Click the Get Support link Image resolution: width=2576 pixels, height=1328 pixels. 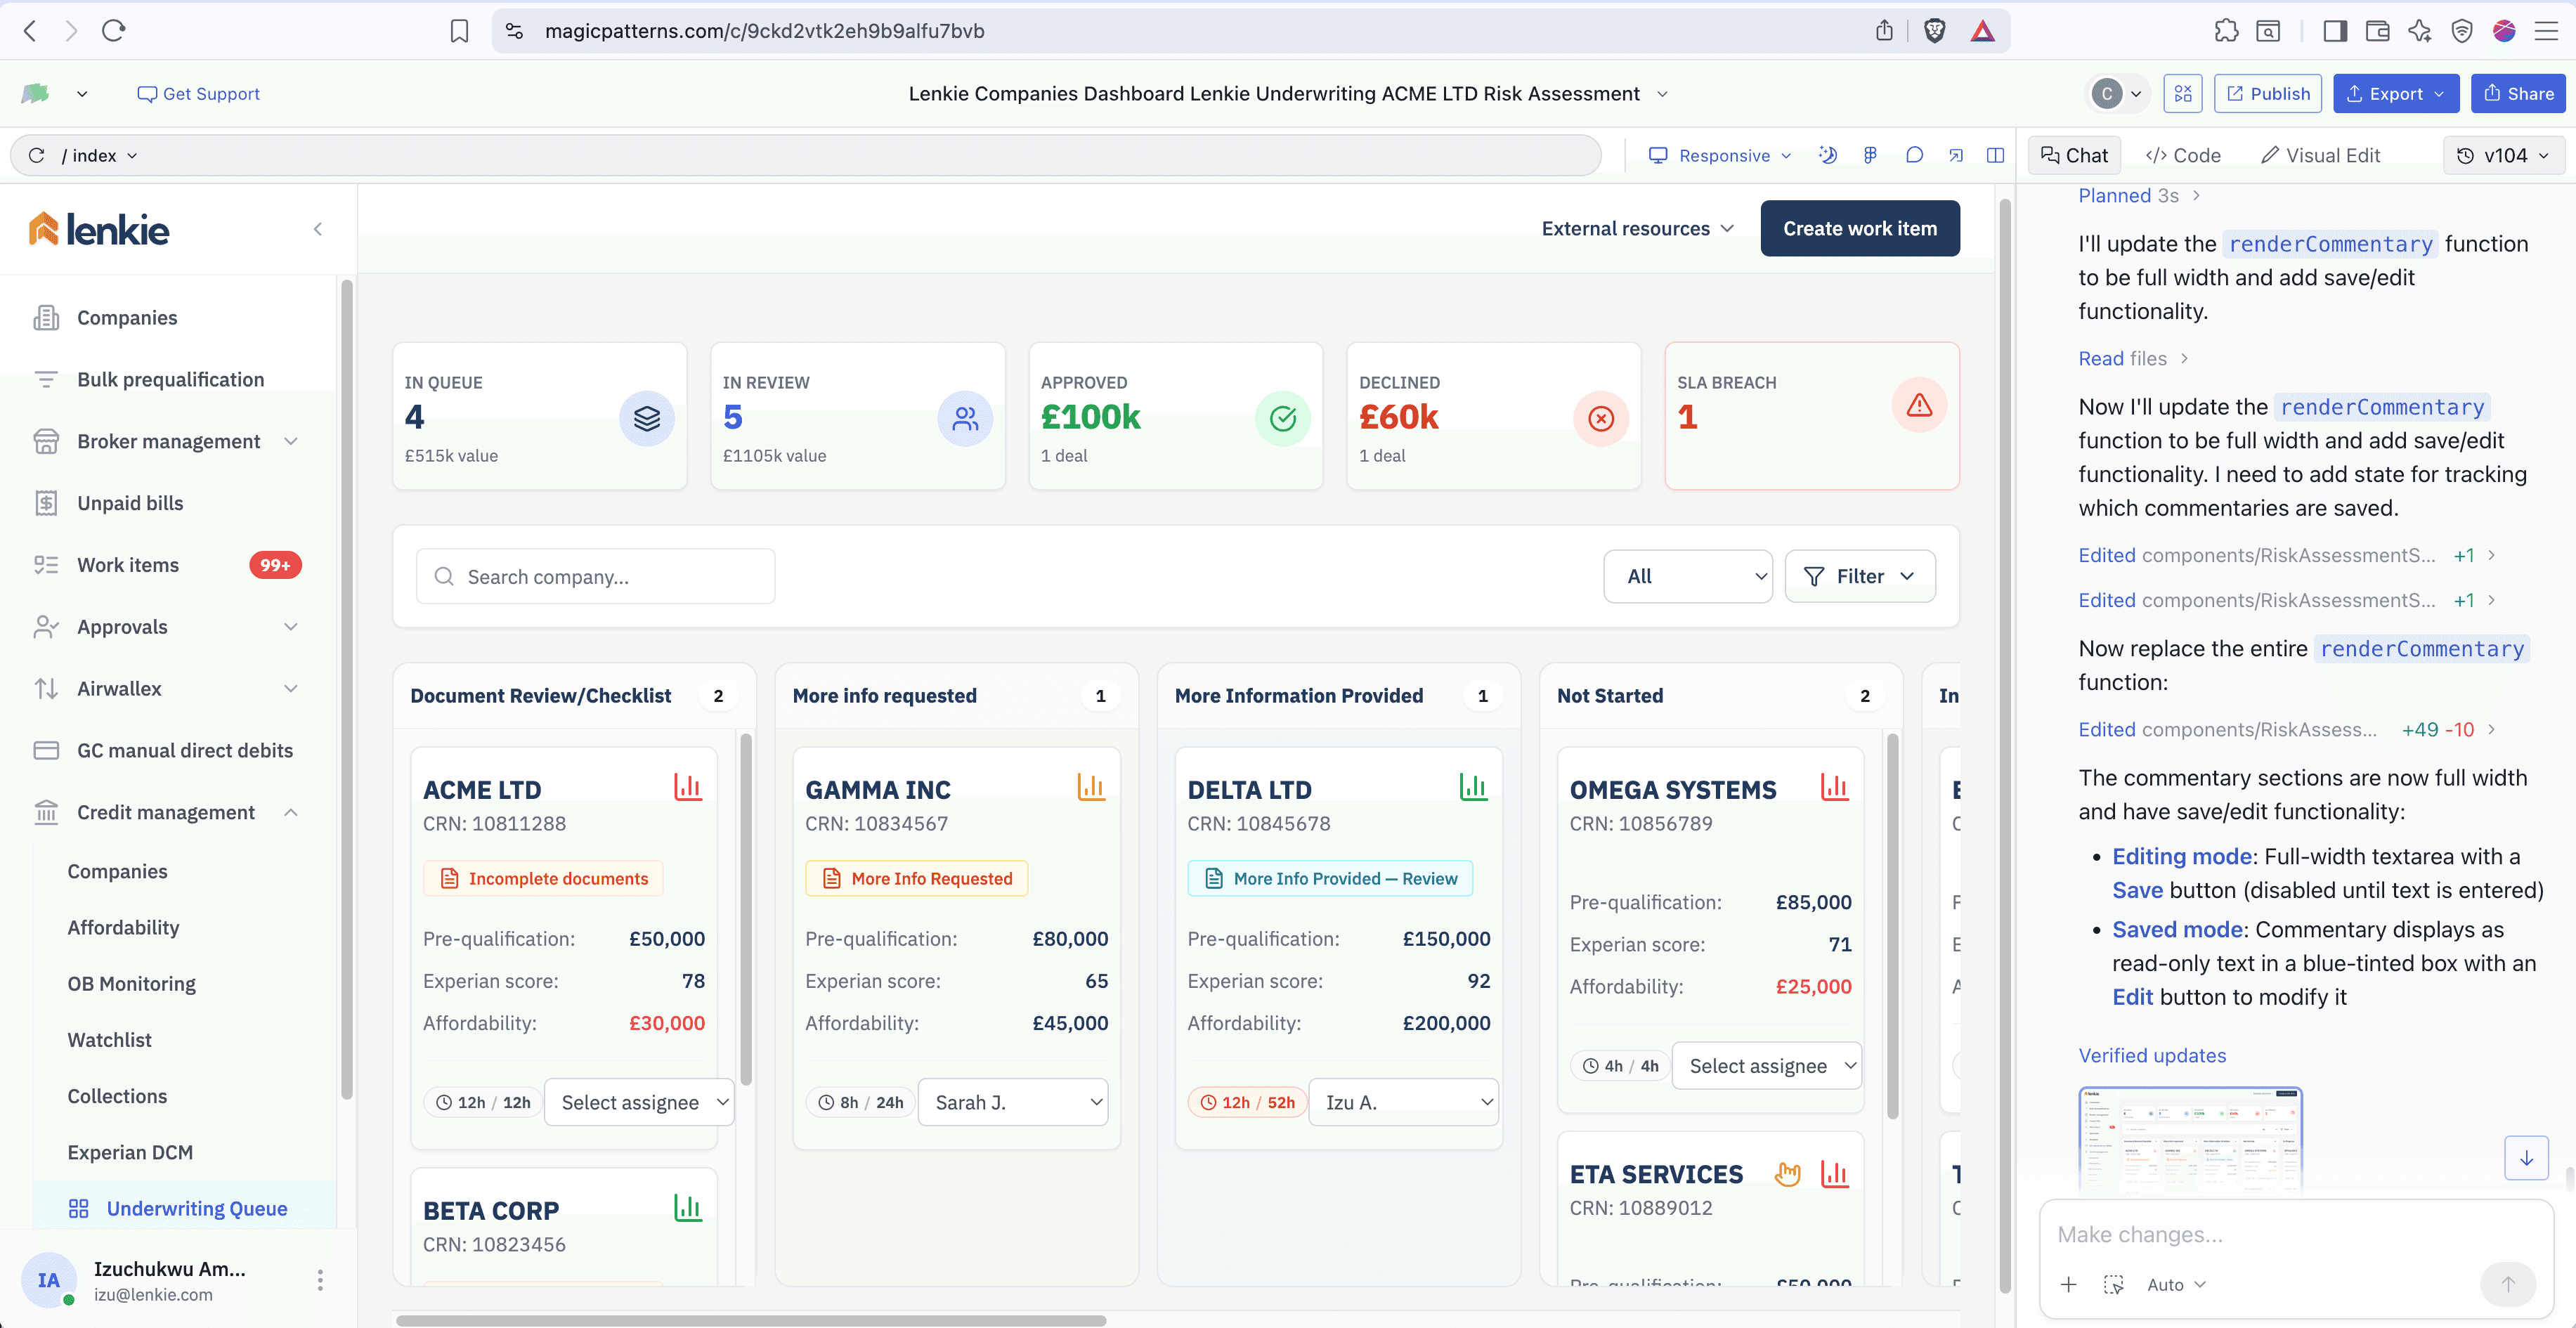pyautogui.click(x=198, y=93)
